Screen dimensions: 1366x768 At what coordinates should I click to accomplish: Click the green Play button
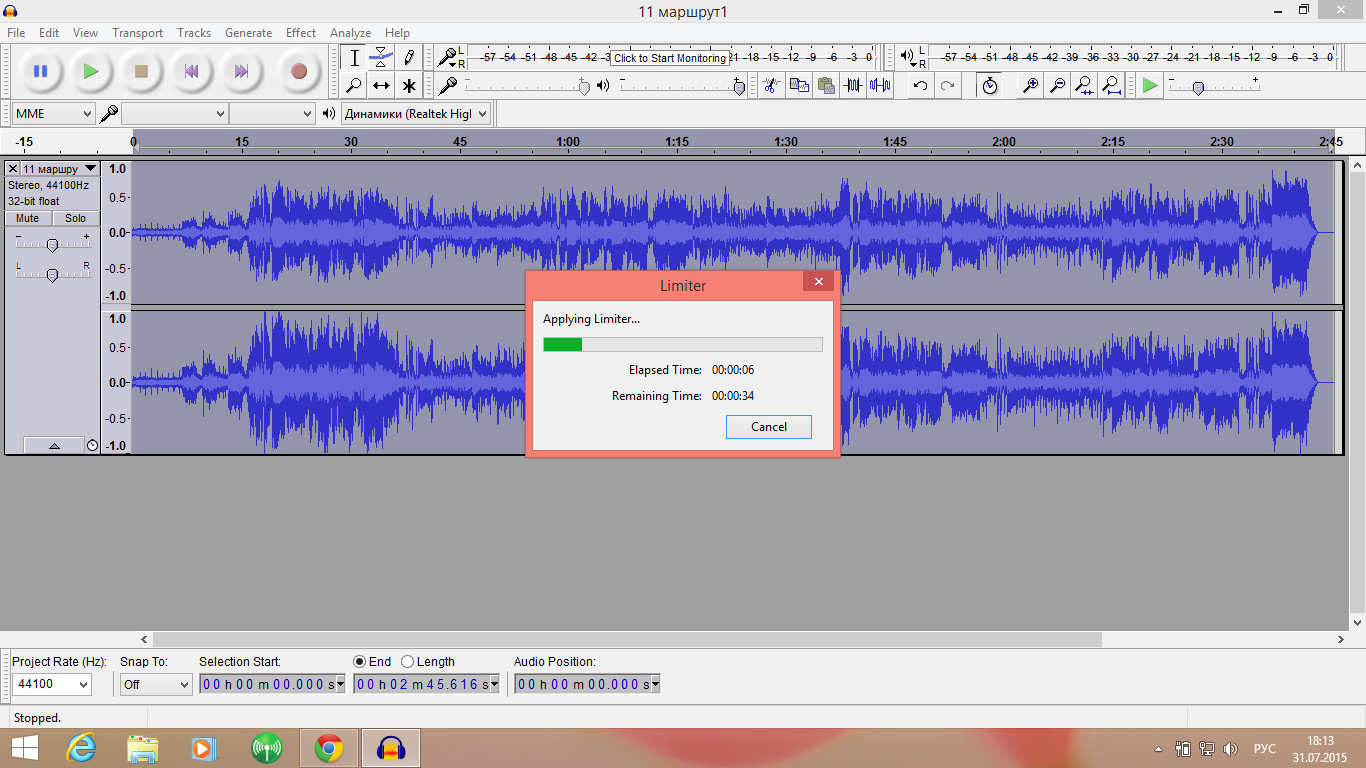coord(91,71)
